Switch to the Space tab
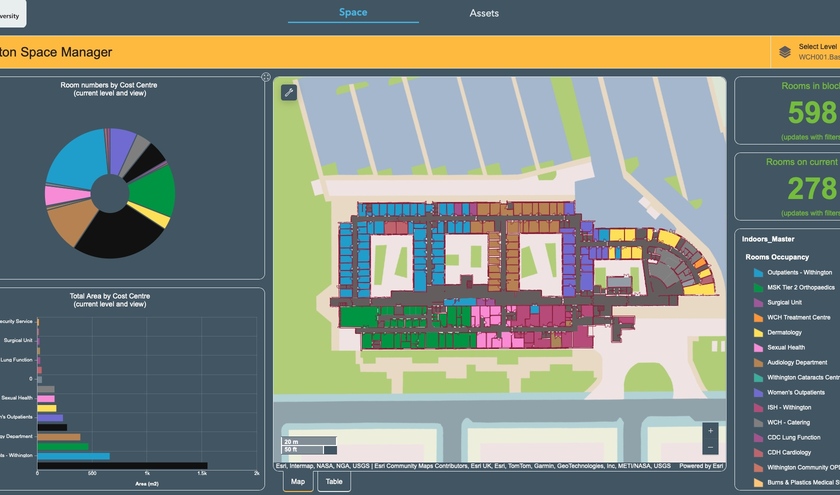The image size is (840, 495). [x=353, y=13]
